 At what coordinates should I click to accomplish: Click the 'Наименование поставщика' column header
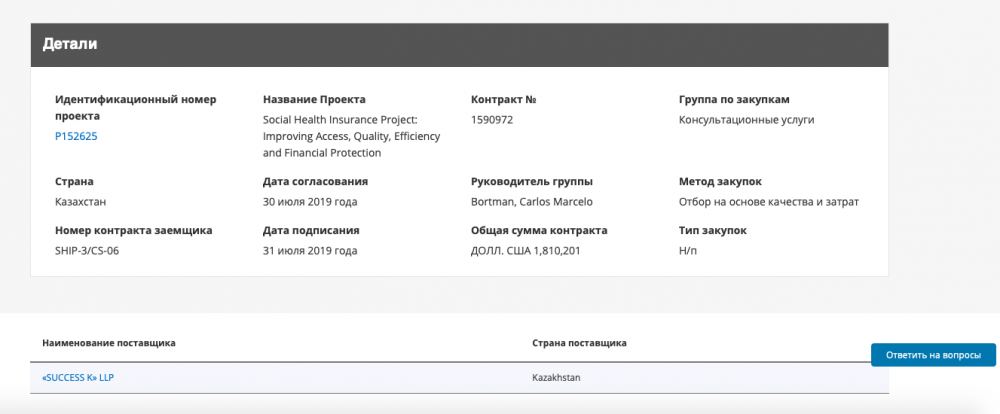(x=109, y=343)
